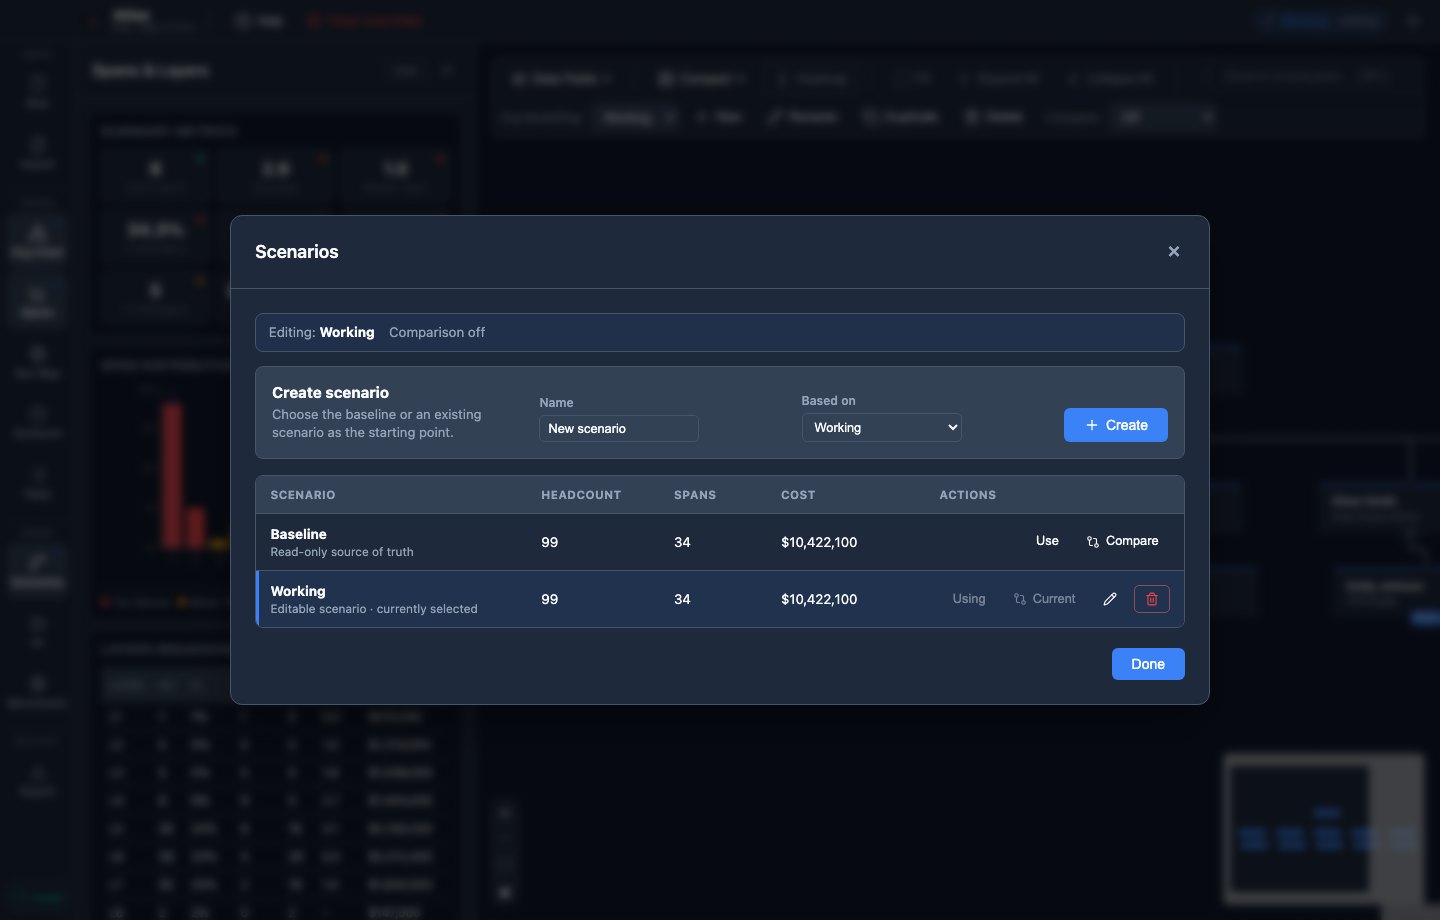Click the SCENARIO column header

(x=303, y=495)
